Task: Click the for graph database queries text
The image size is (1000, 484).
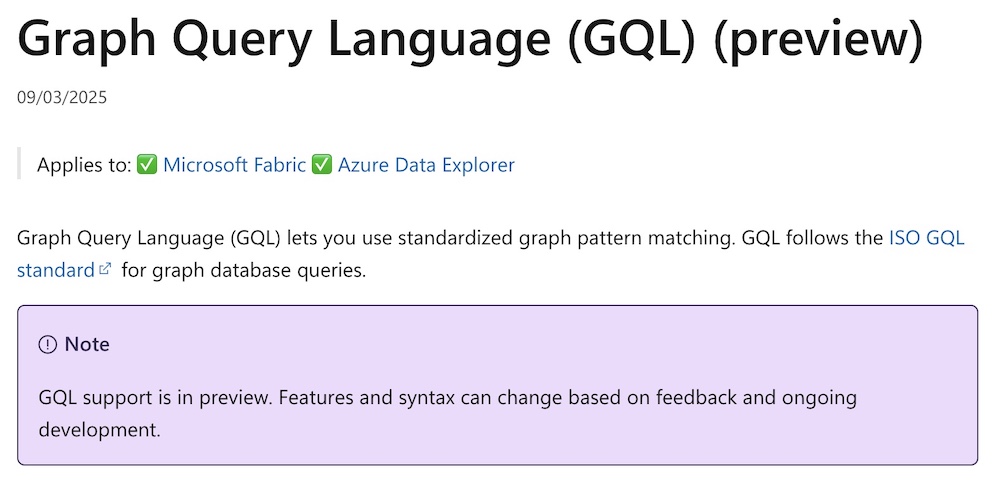Action: click(244, 270)
